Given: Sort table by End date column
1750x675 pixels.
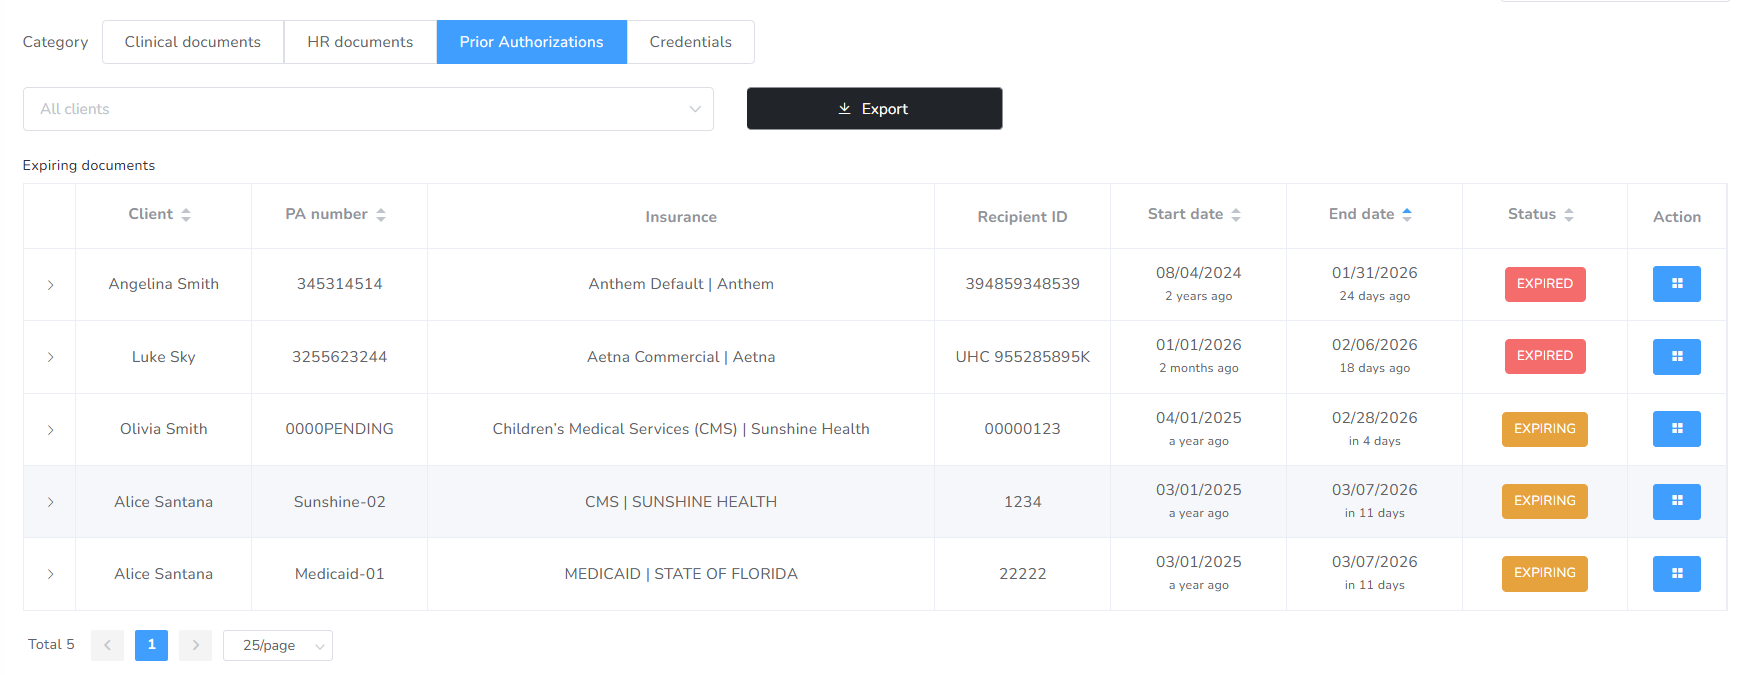Looking at the screenshot, I should coord(1370,215).
